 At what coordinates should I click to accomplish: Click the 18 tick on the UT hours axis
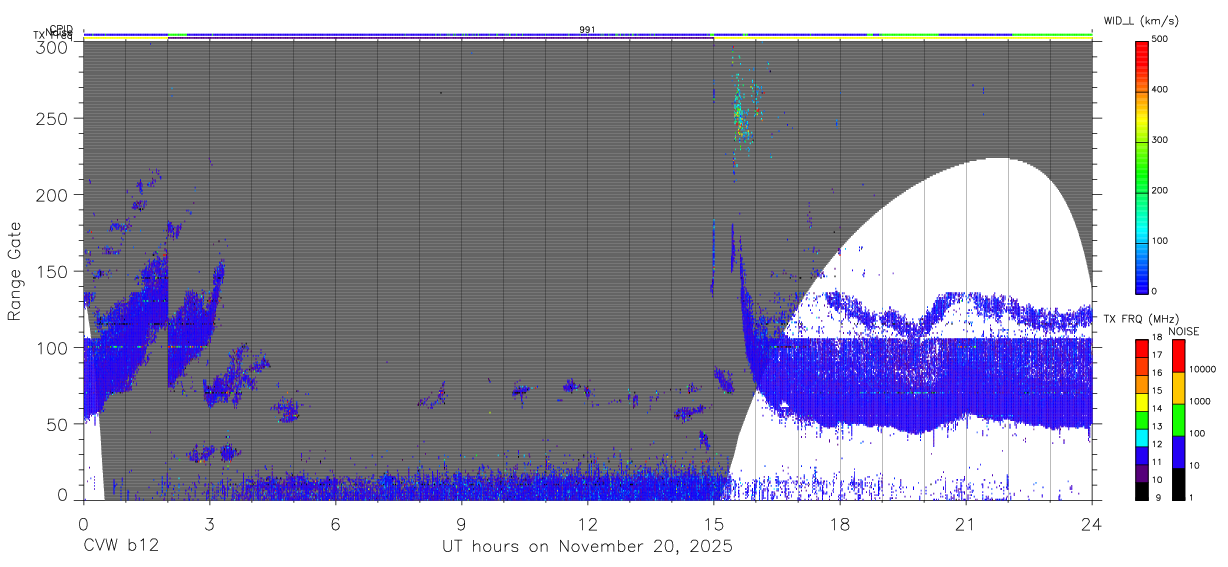(x=839, y=524)
